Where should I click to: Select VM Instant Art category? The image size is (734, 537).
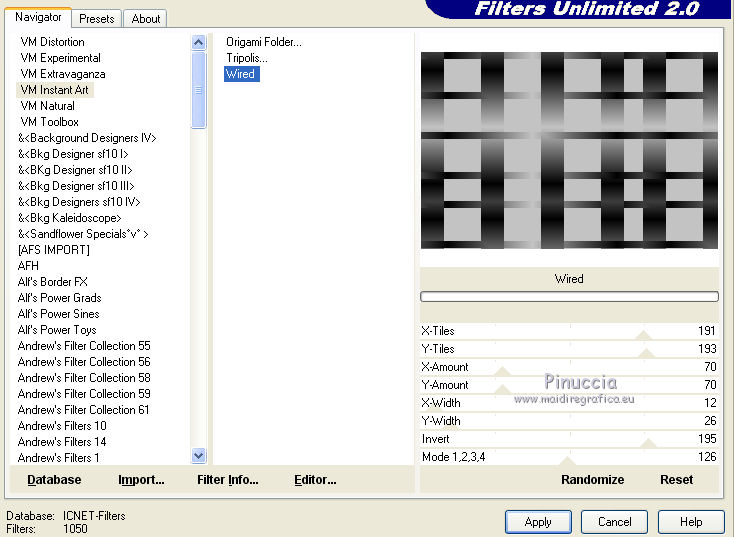point(55,90)
